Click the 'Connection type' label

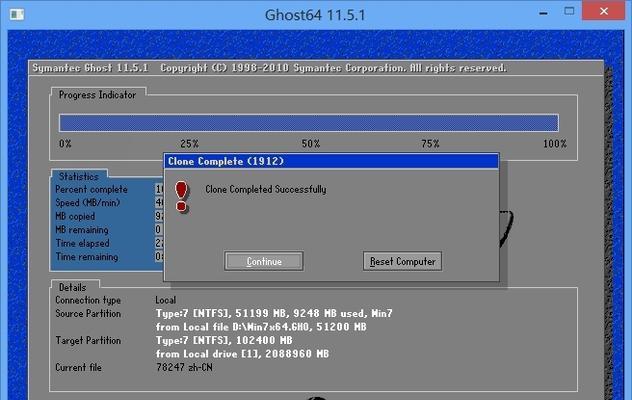point(88,300)
